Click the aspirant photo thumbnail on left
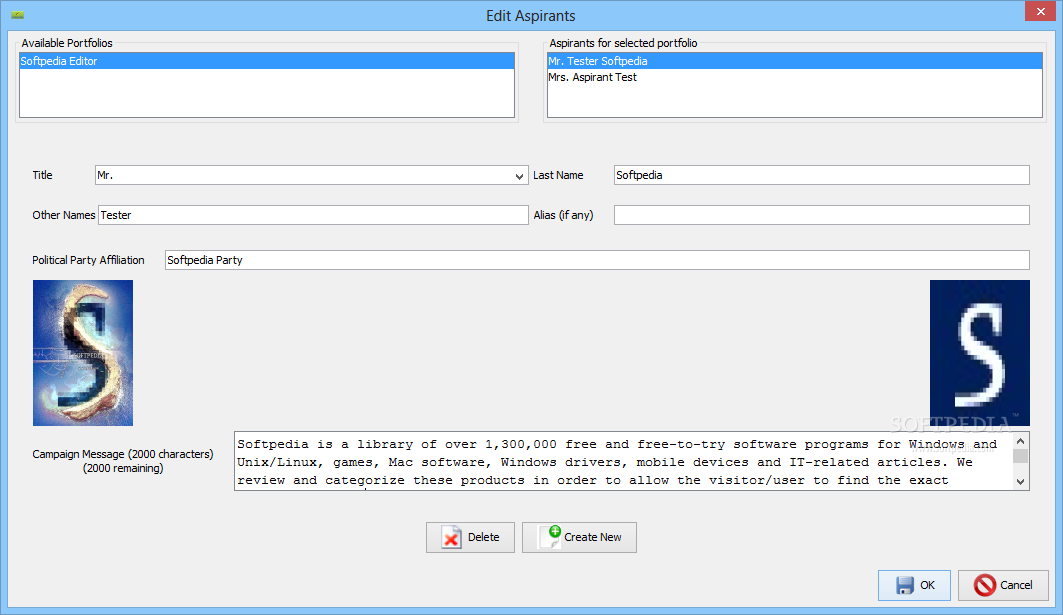1063x615 pixels. pos(83,353)
